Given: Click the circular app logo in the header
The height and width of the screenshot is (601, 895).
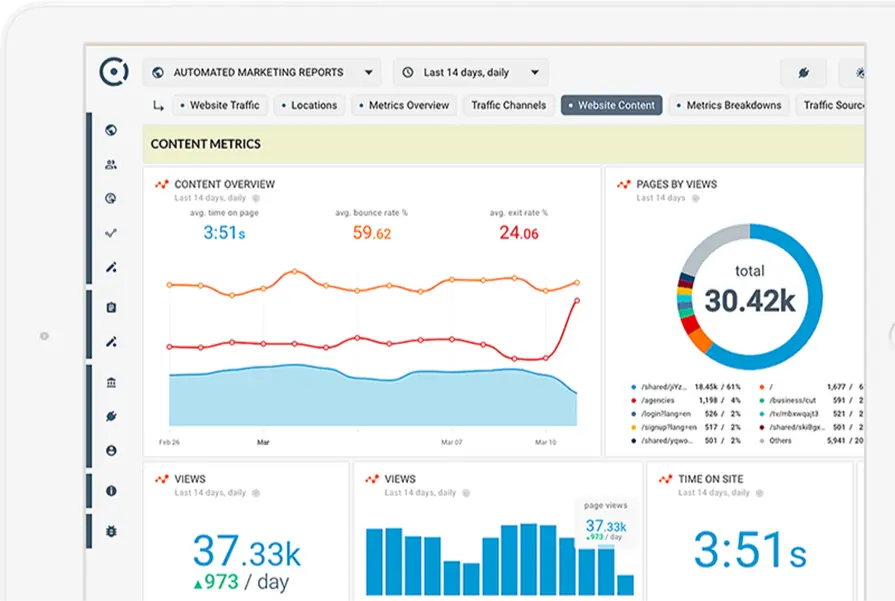Looking at the screenshot, I should (114, 72).
